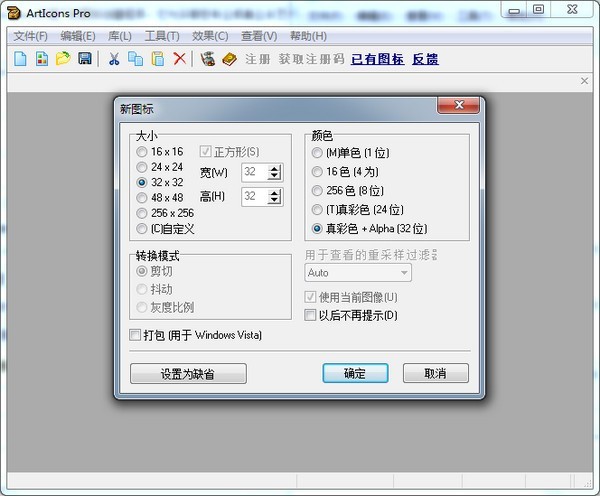Open the 库(L) menu
This screenshot has height=496, width=600.
pos(119,36)
